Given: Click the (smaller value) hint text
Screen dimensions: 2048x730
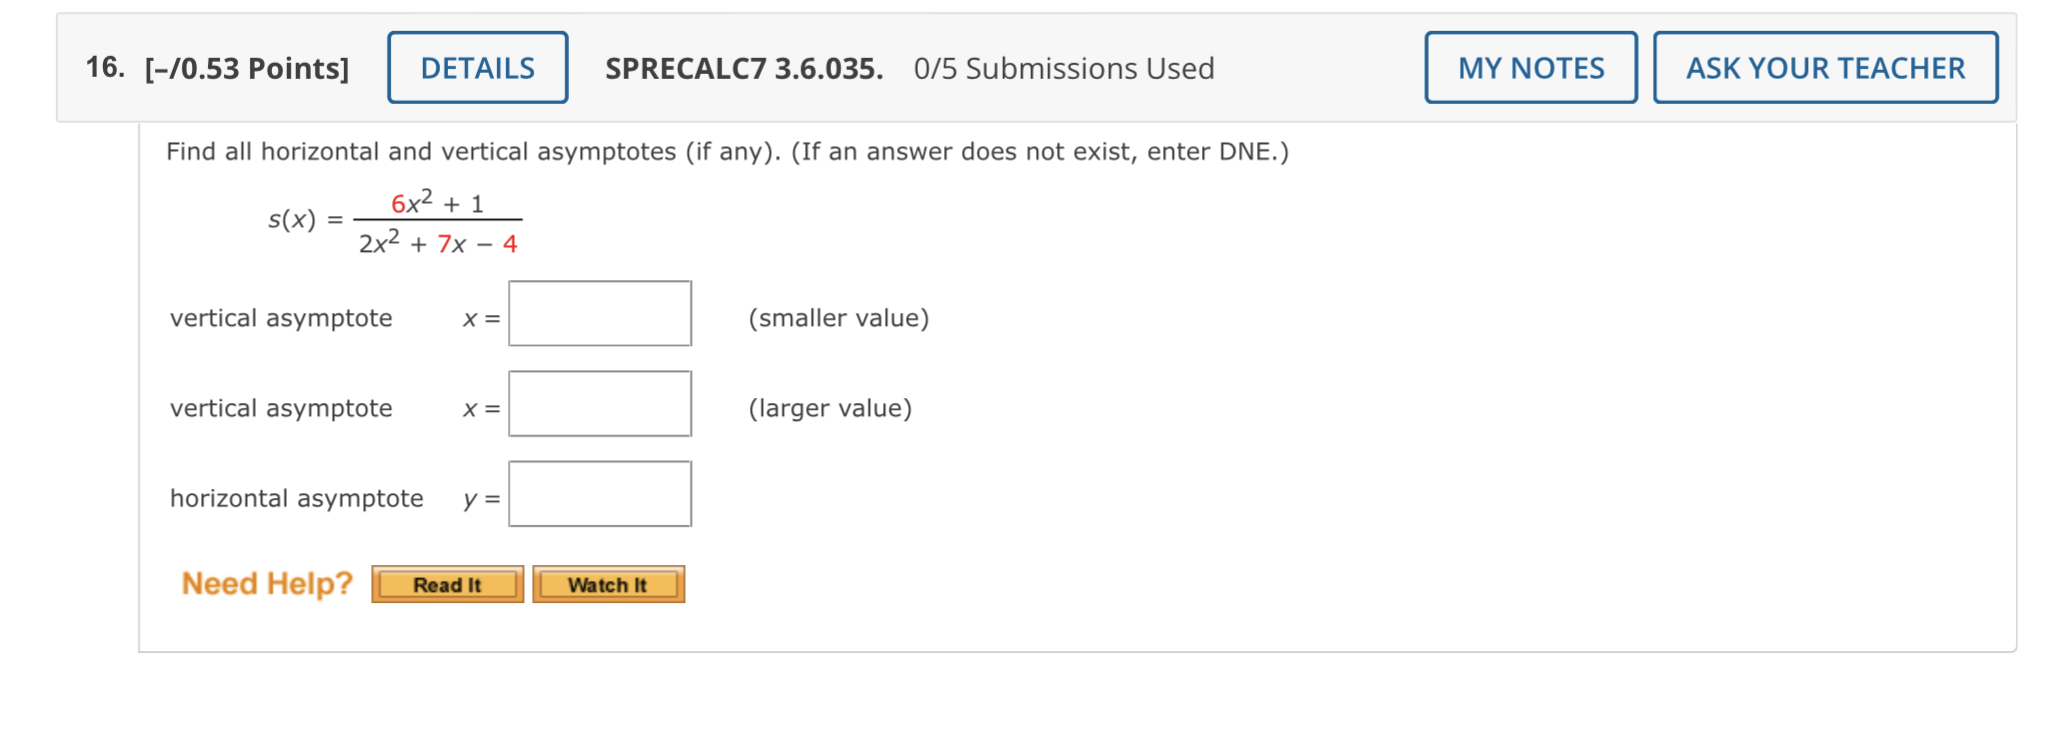Looking at the screenshot, I should [838, 318].
